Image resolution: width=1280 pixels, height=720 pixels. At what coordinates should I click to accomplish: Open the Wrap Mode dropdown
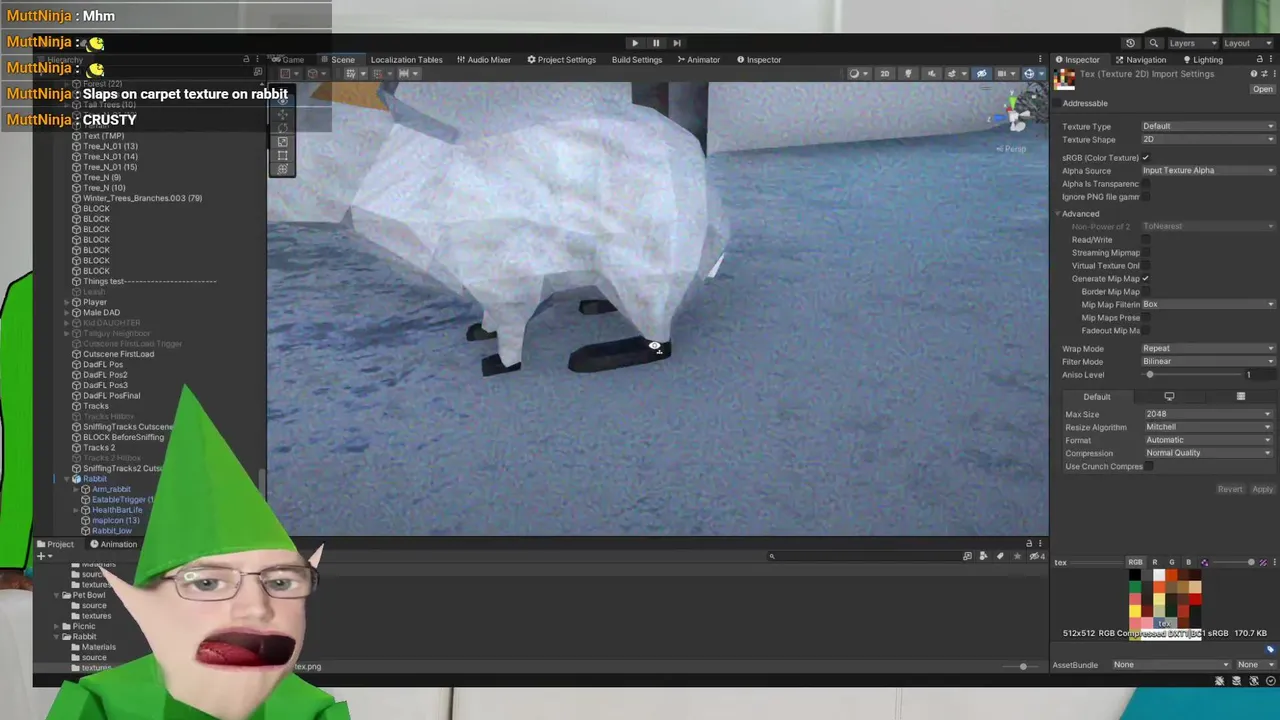point(1208,348)
